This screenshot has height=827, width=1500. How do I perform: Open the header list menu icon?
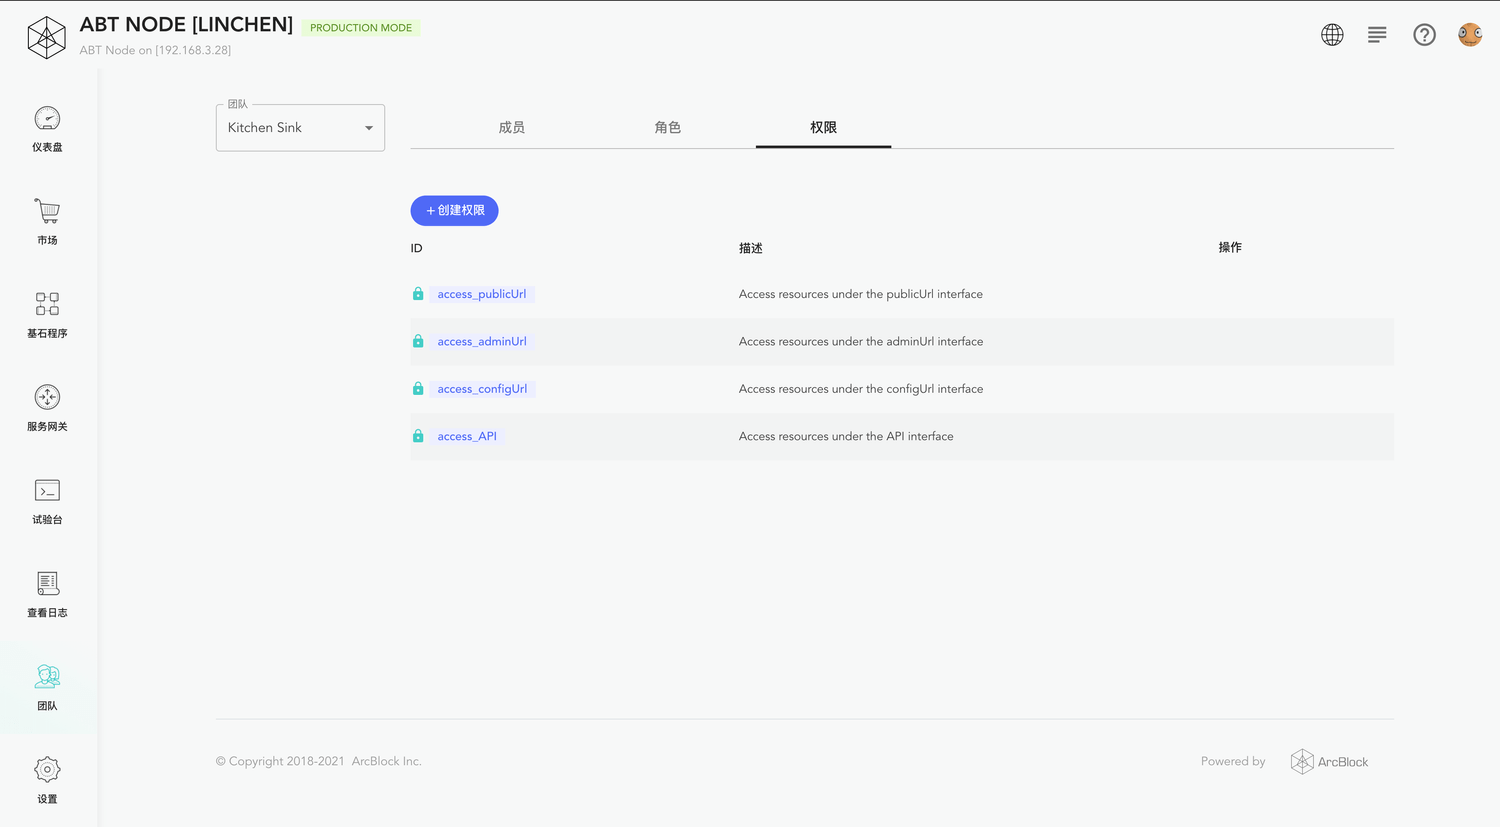pos(1377,35)
